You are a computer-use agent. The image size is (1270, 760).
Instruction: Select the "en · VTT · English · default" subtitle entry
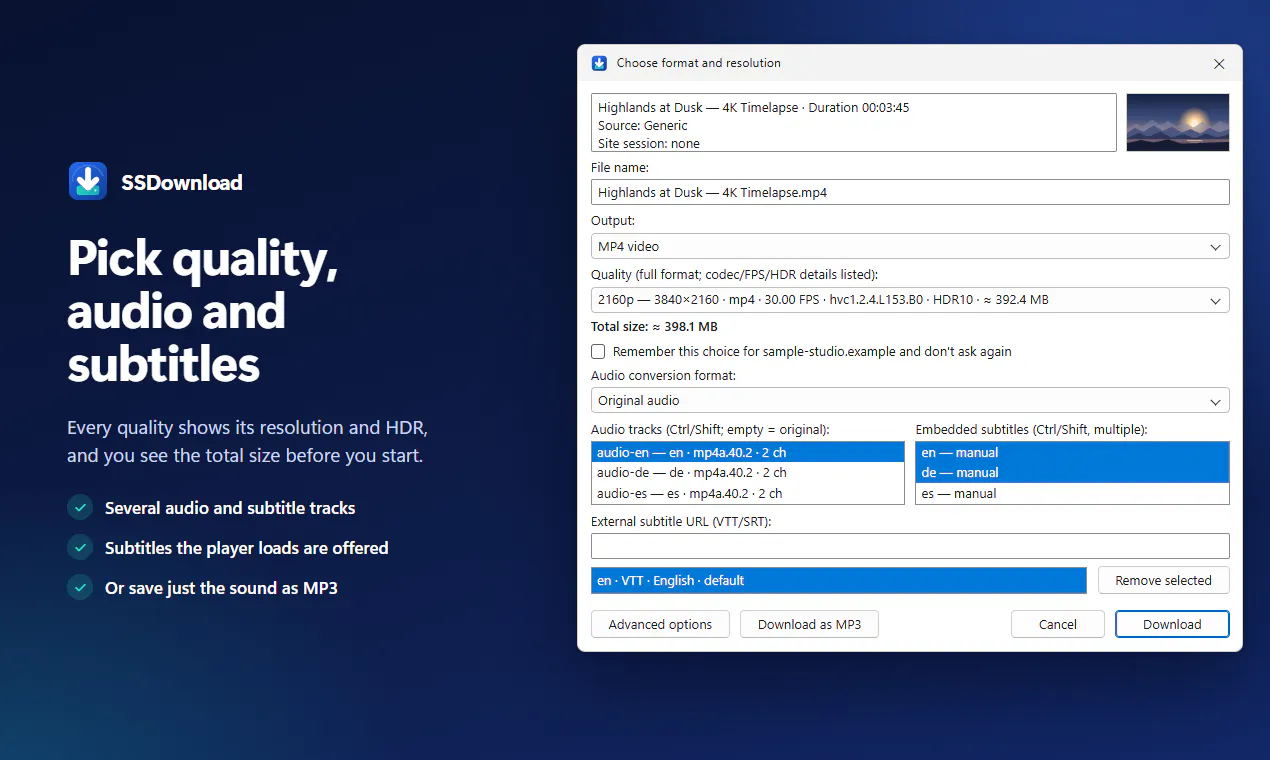839,580
